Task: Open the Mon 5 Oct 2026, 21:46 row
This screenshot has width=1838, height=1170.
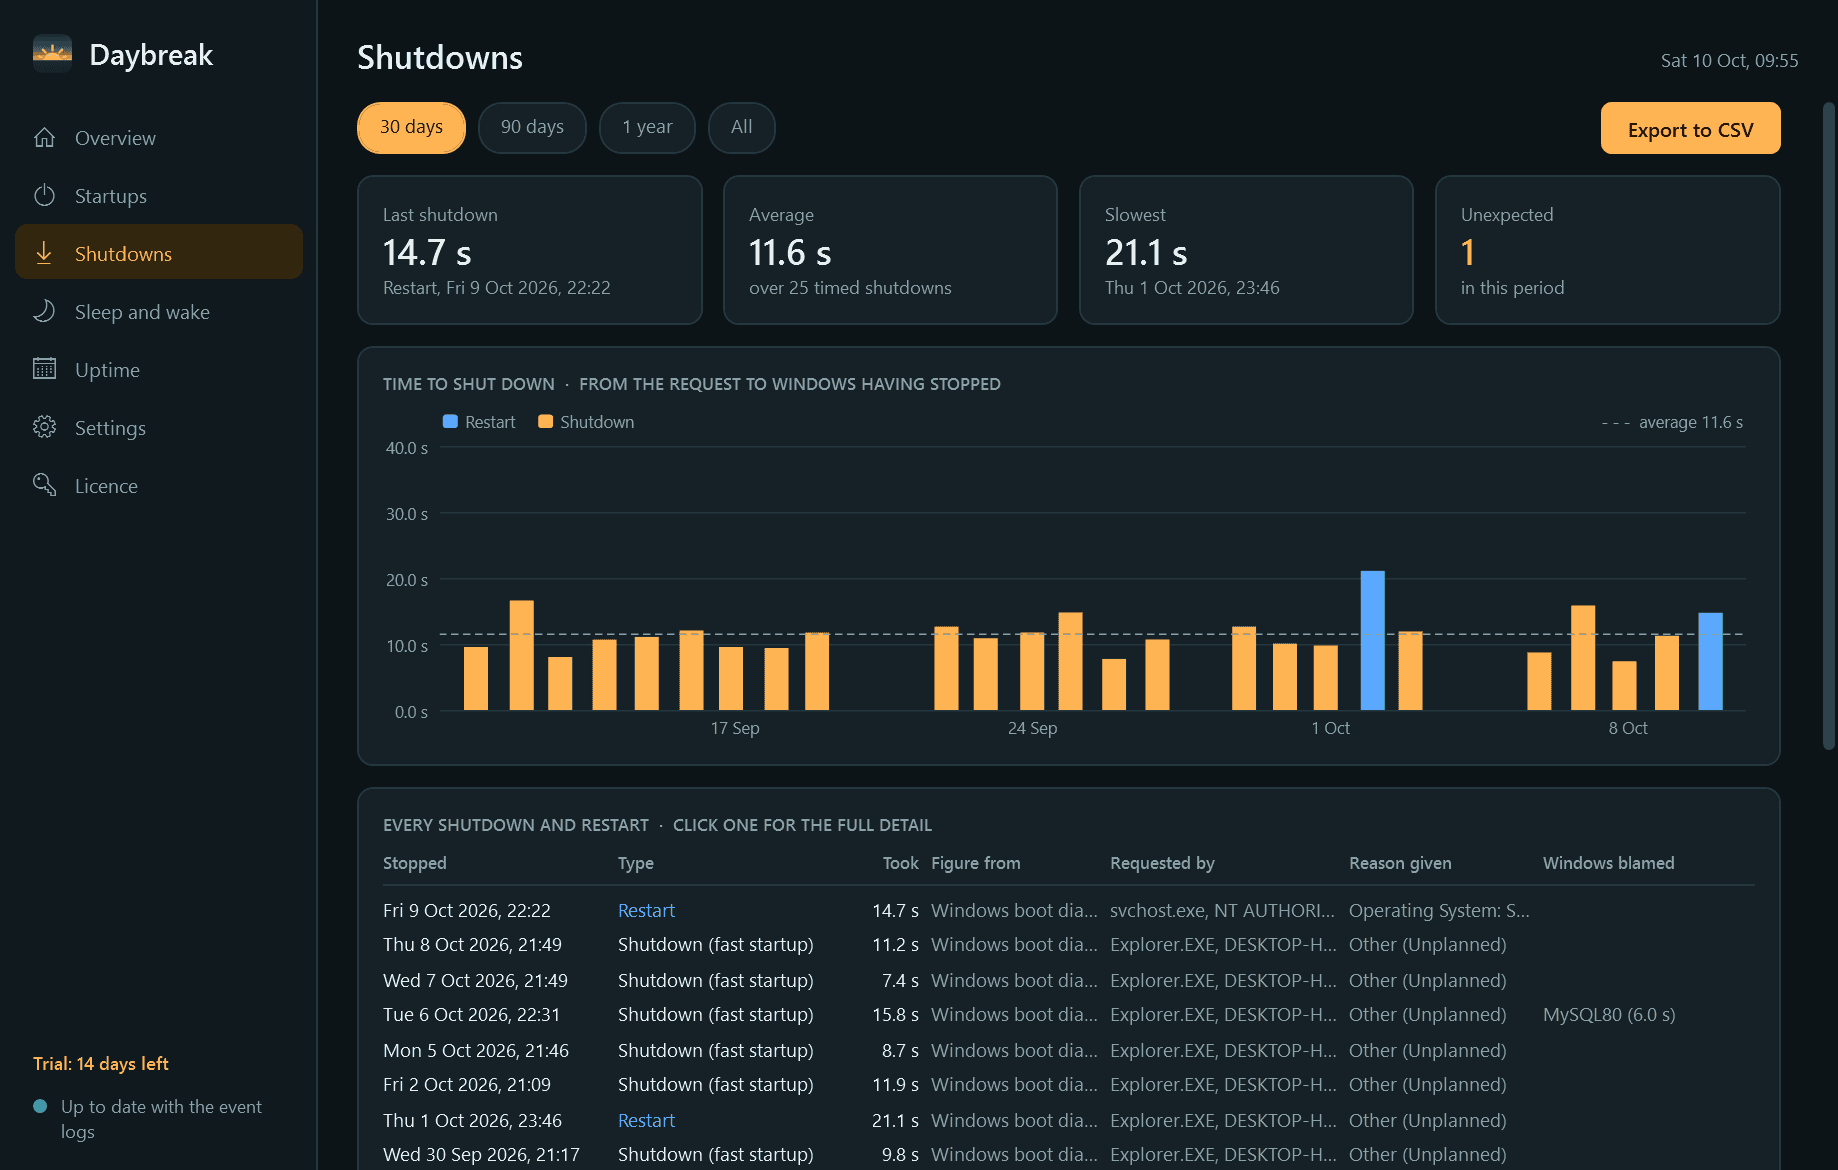Action: point(1068,1050)
